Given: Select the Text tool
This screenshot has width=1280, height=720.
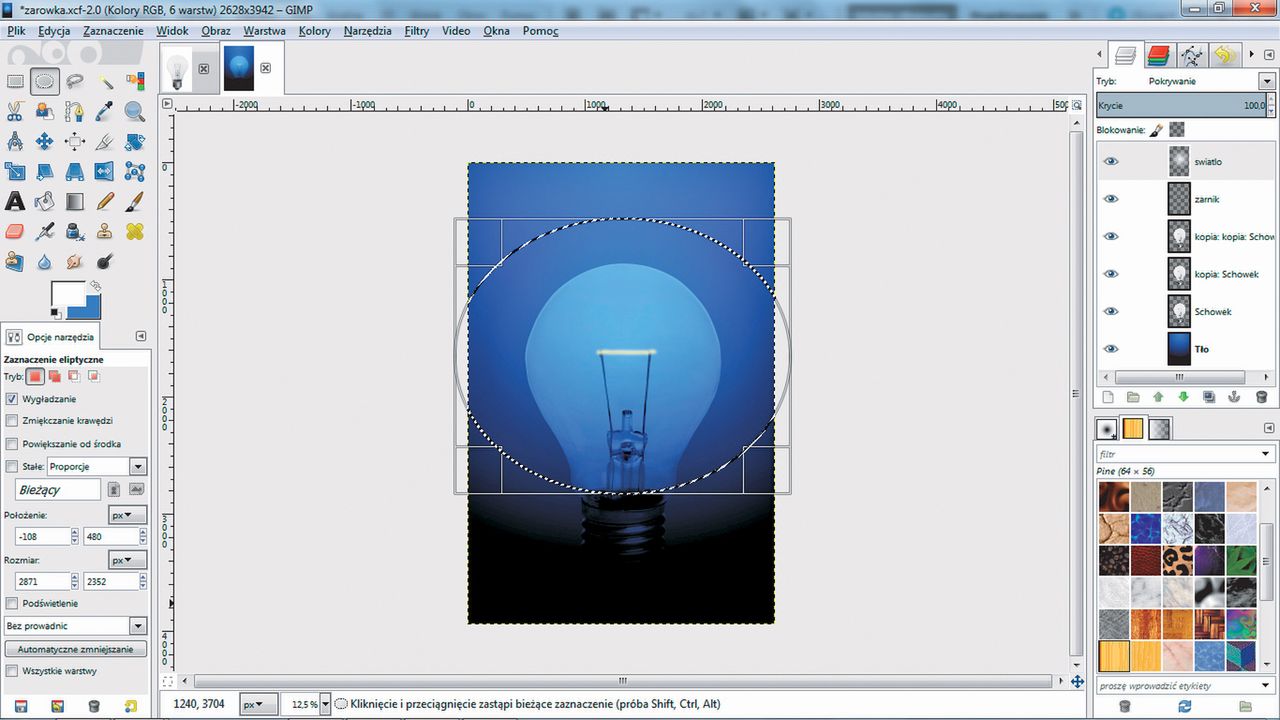Looking at the screenshot, I should point(15,202).
